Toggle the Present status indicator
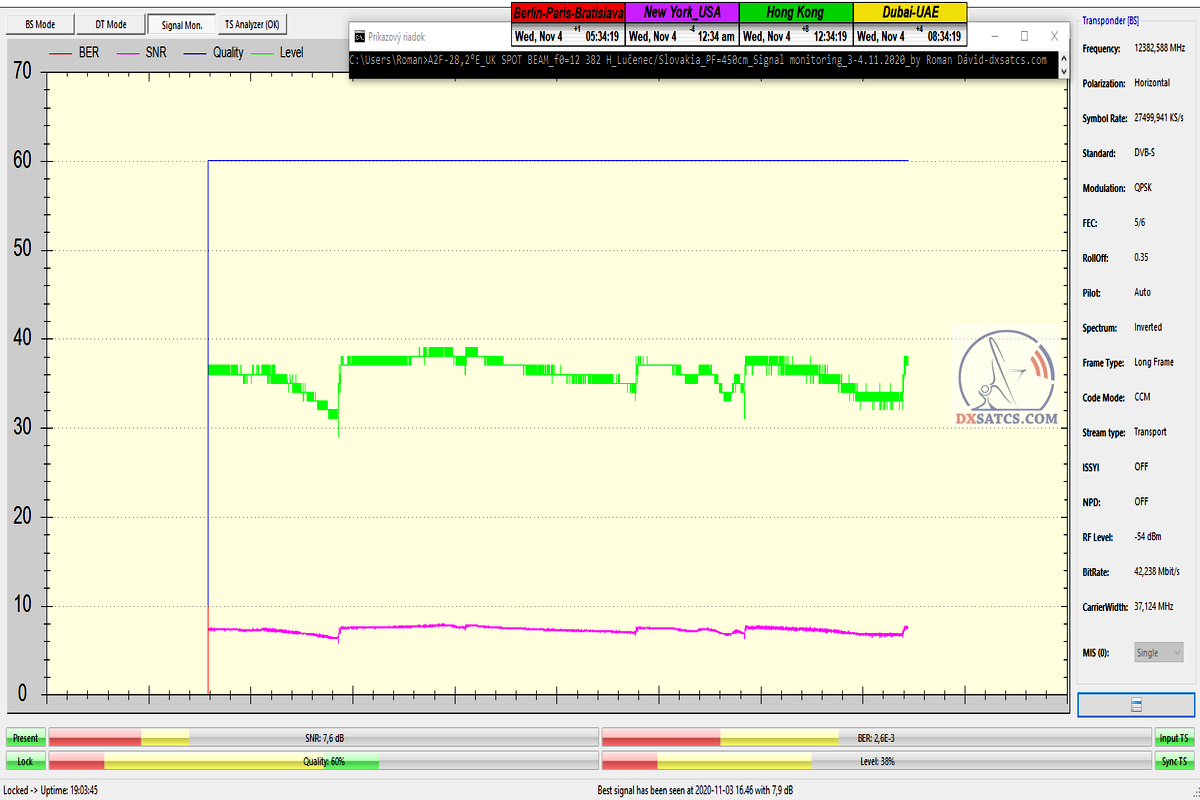The image size is (1200, 800). coord(25,738)
